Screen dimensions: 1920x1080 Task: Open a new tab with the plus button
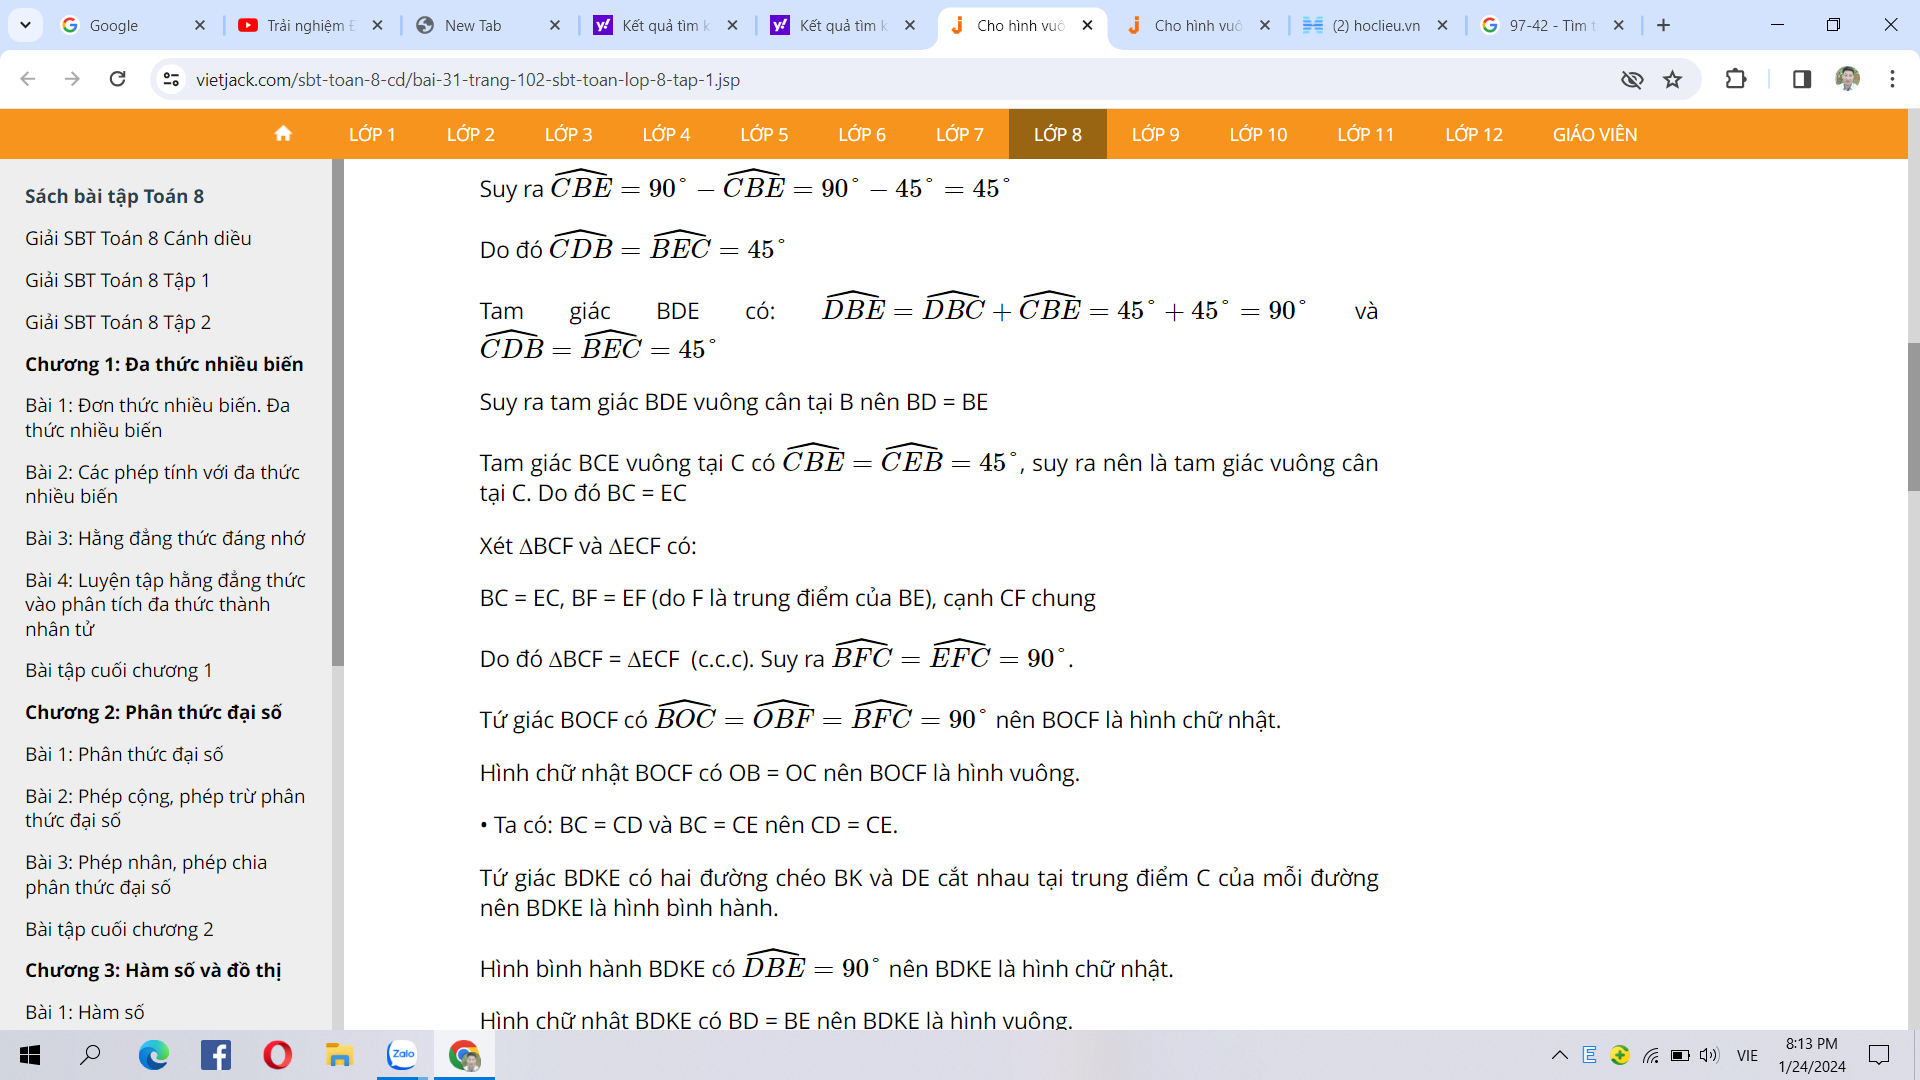[1663, 25]
